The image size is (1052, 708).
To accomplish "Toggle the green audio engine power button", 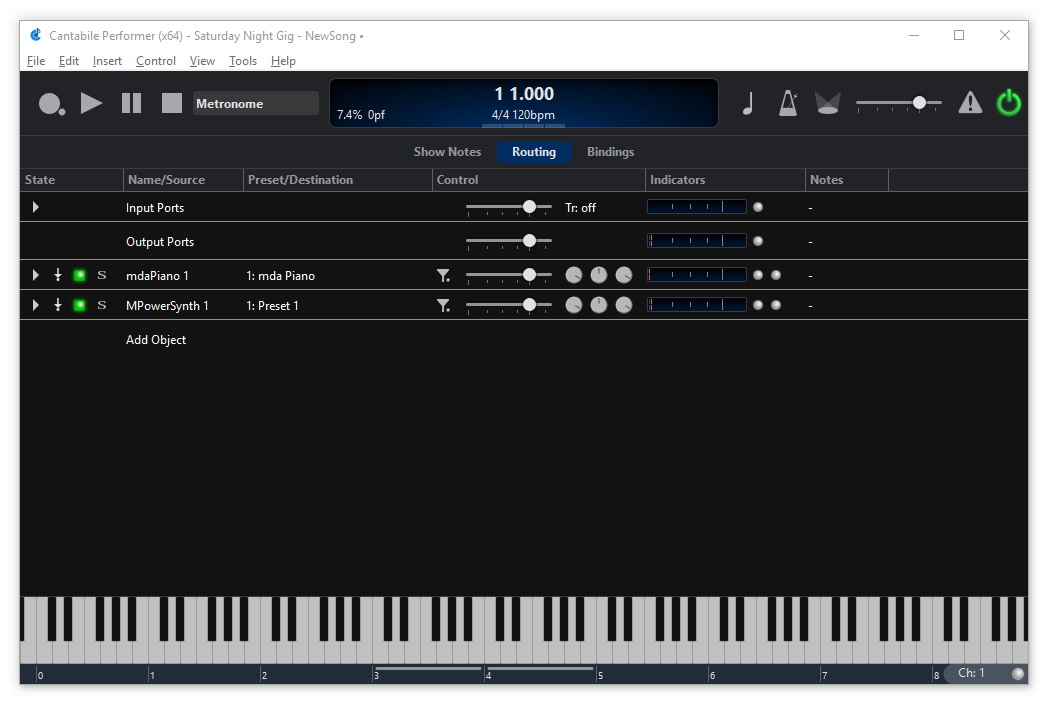I will pos(1008,103).
